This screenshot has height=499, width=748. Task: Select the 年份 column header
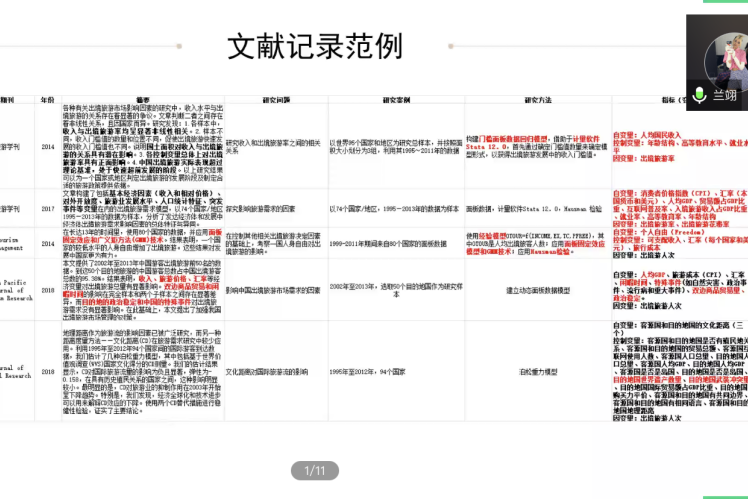click(x=47, y=100)
